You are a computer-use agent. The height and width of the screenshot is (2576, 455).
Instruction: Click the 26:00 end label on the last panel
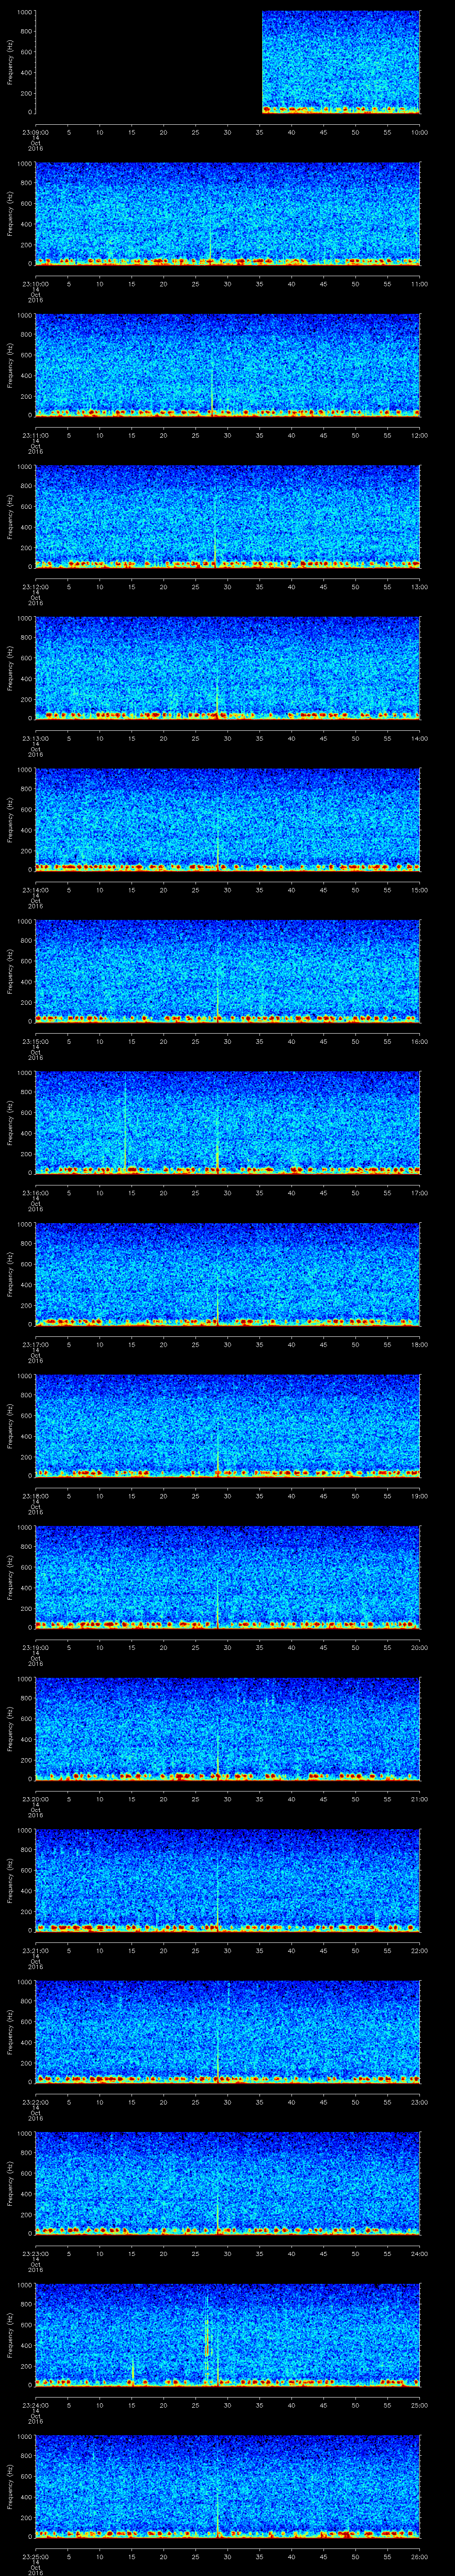(420, 2557)
